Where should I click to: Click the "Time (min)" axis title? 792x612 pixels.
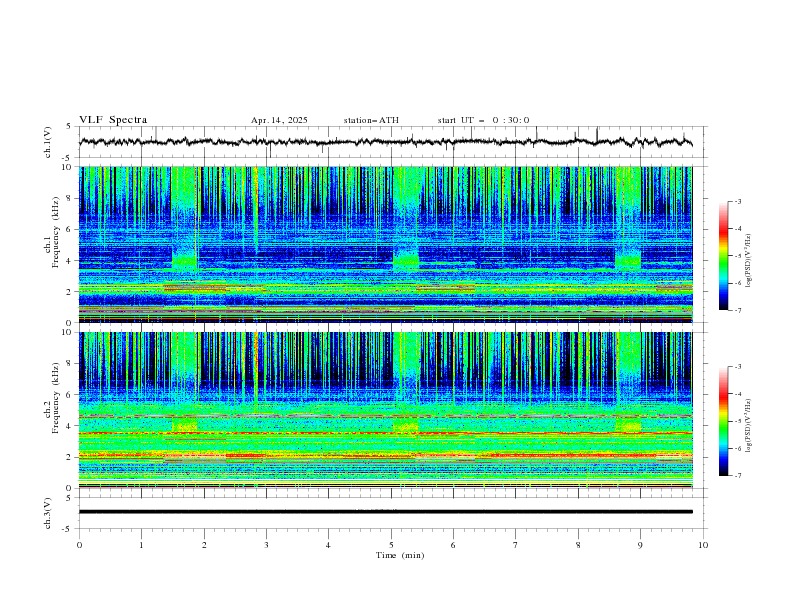tap(400, 555)
